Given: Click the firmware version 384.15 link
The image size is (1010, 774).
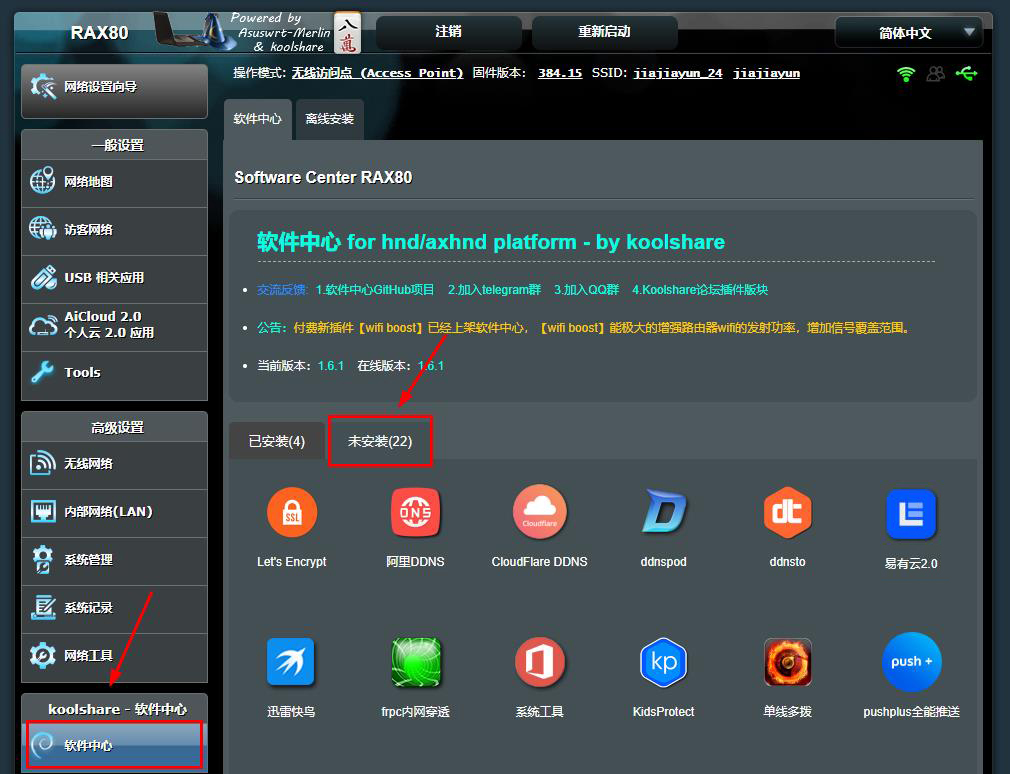Looking at the screenshot, I should 560,73.
